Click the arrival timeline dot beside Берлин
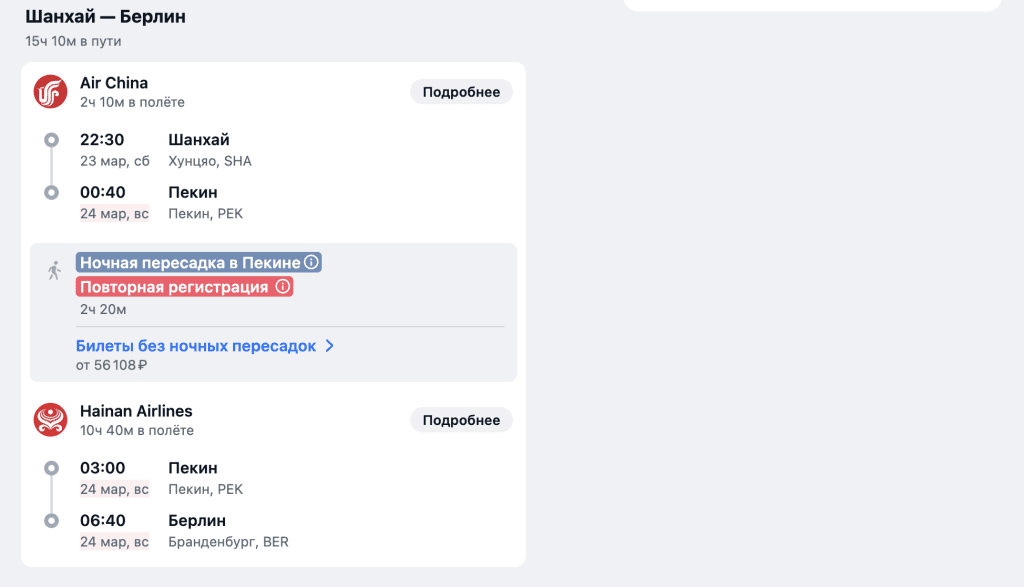 [x=50, y=520]
